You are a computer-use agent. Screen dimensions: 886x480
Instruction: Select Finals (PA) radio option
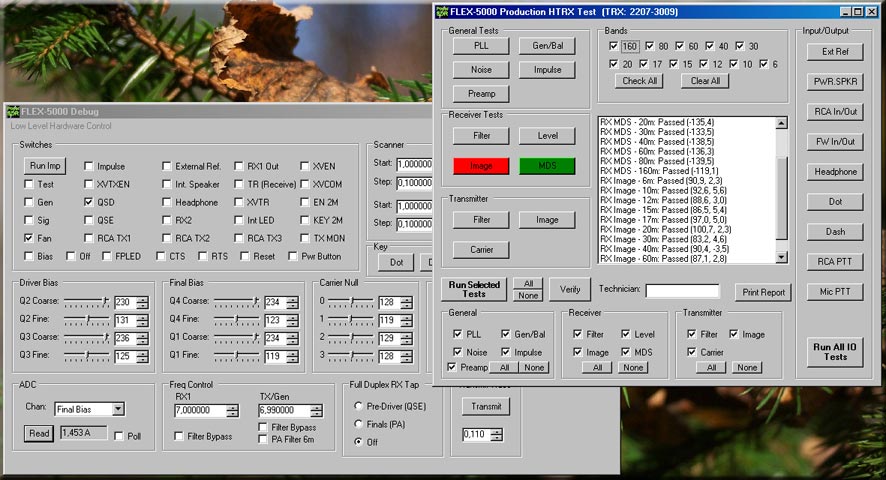point(358,424)
